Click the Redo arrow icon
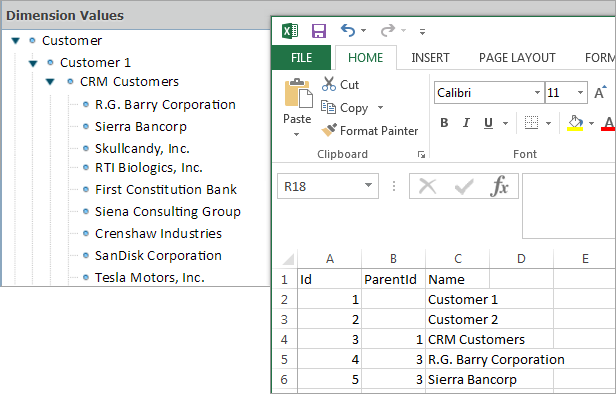Viewport: 616px width, 394px height. pos(388,30)
